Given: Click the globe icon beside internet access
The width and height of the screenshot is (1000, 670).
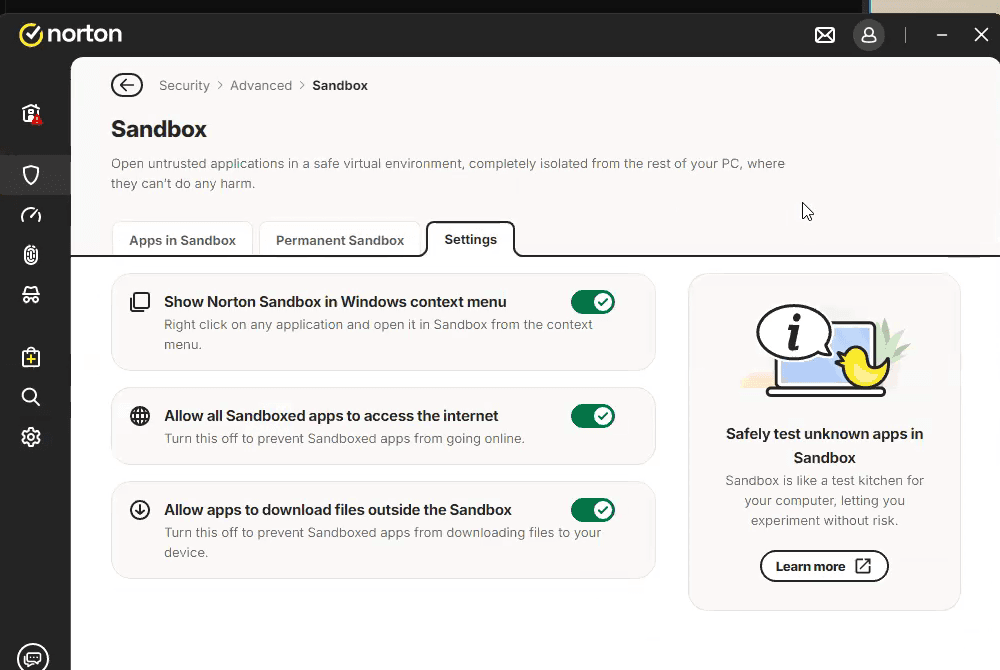Looking at the screenshot, I should point(140,416).
